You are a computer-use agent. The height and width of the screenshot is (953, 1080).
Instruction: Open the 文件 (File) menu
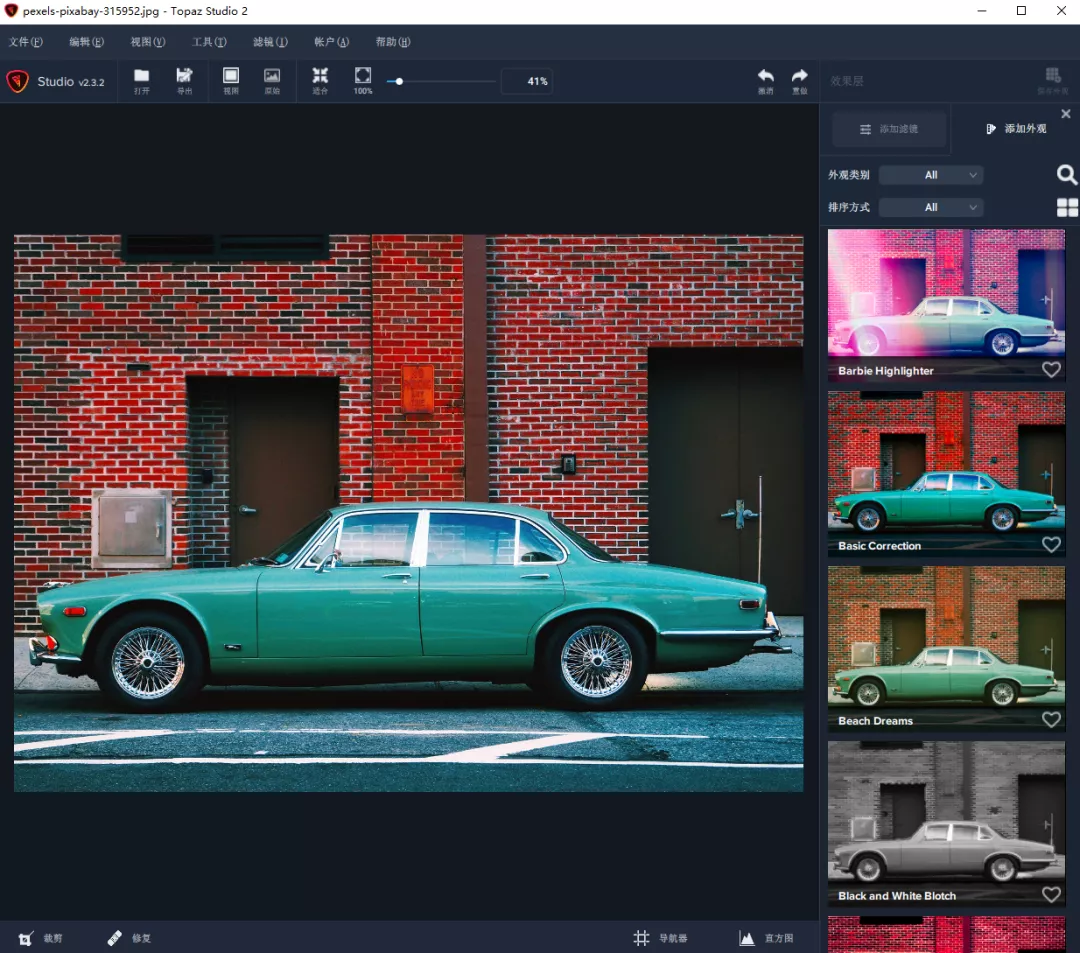26,42
